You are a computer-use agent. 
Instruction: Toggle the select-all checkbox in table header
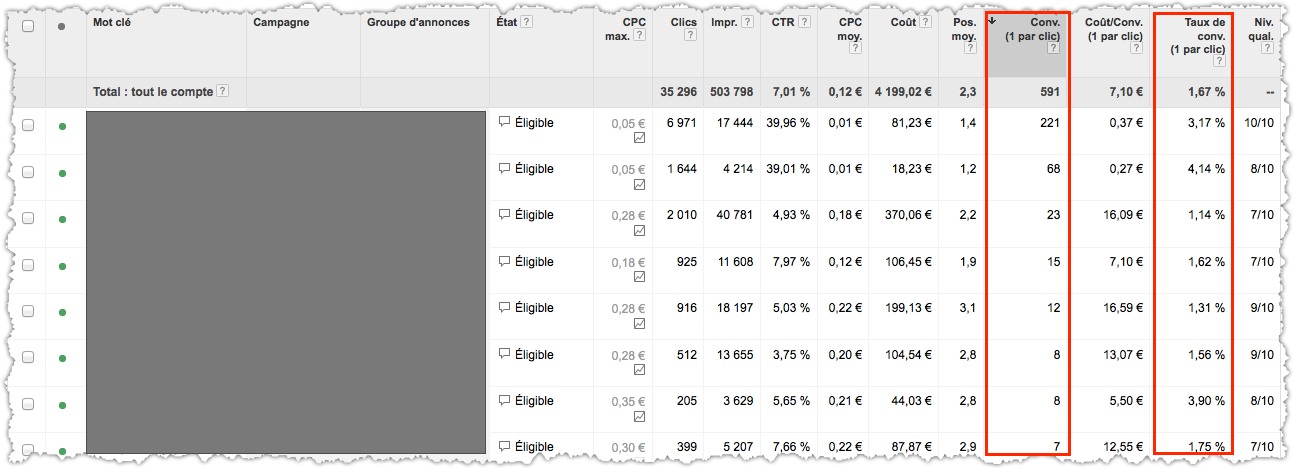28,26
